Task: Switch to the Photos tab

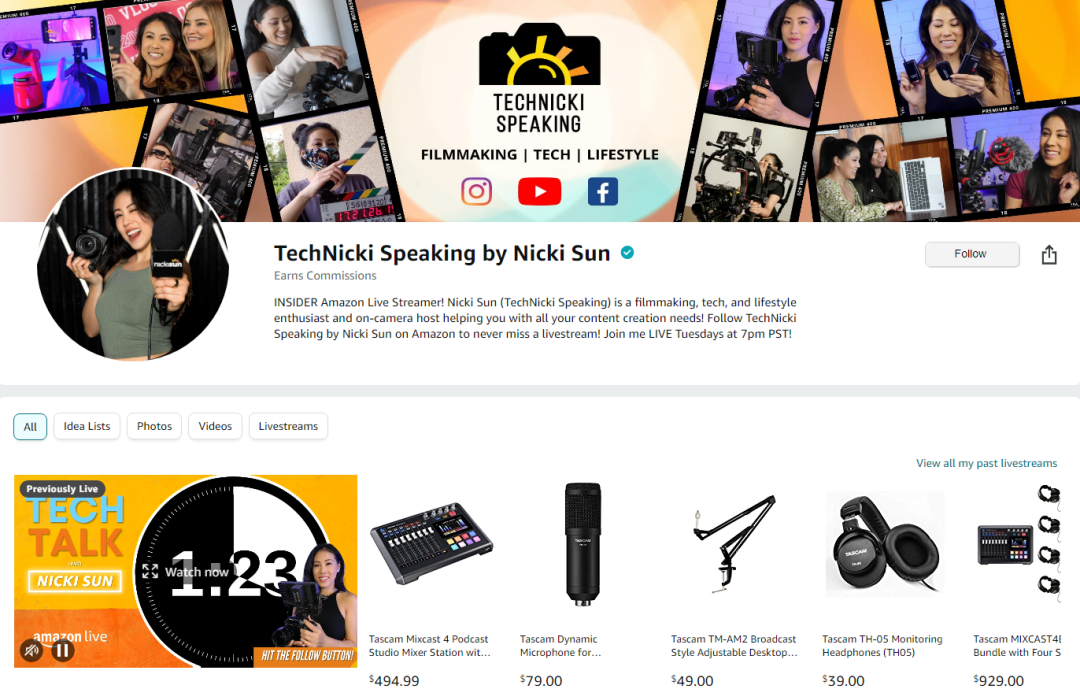Action: [x=154, y=426]
